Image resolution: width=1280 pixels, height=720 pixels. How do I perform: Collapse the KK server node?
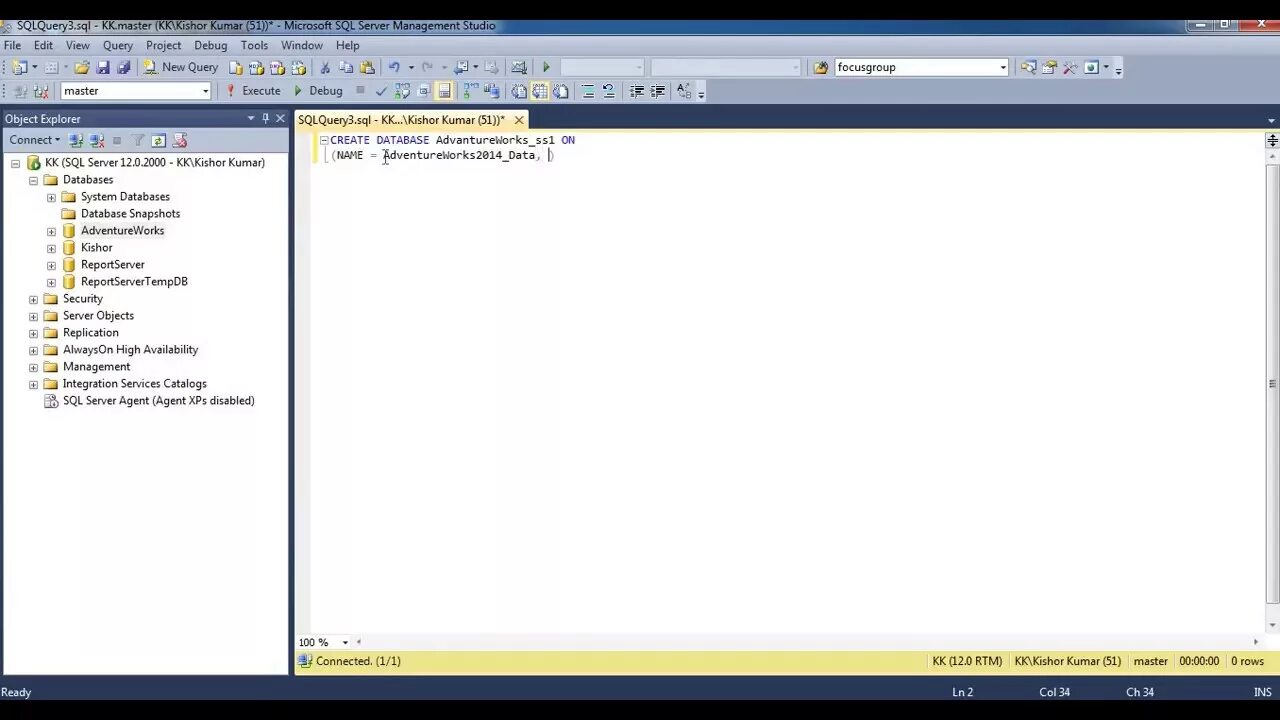coord(15,163)
